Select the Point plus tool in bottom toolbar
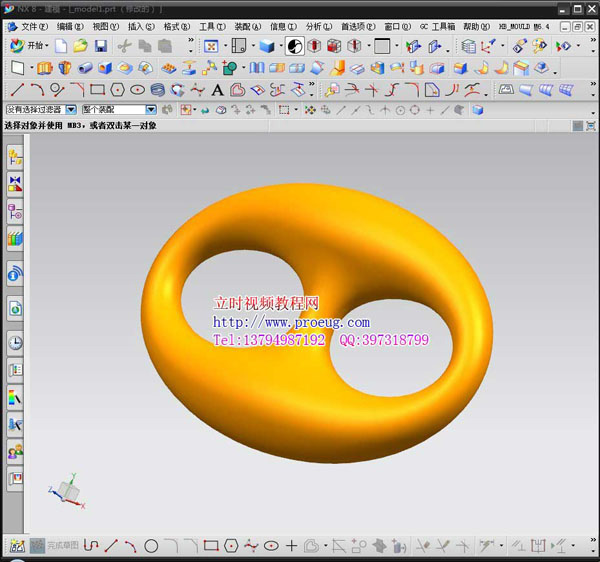 click(x=292, y=546)
